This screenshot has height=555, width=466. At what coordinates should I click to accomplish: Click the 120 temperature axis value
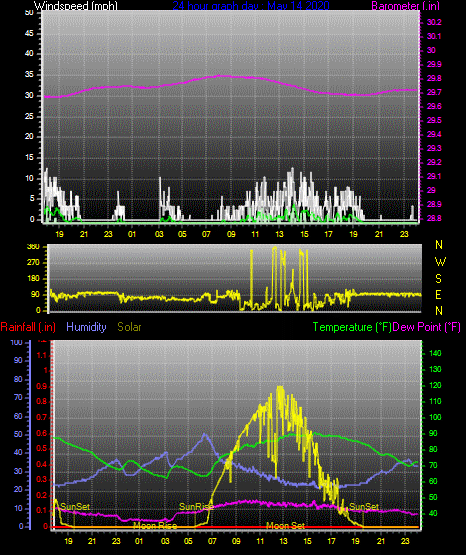click(435, 385)
